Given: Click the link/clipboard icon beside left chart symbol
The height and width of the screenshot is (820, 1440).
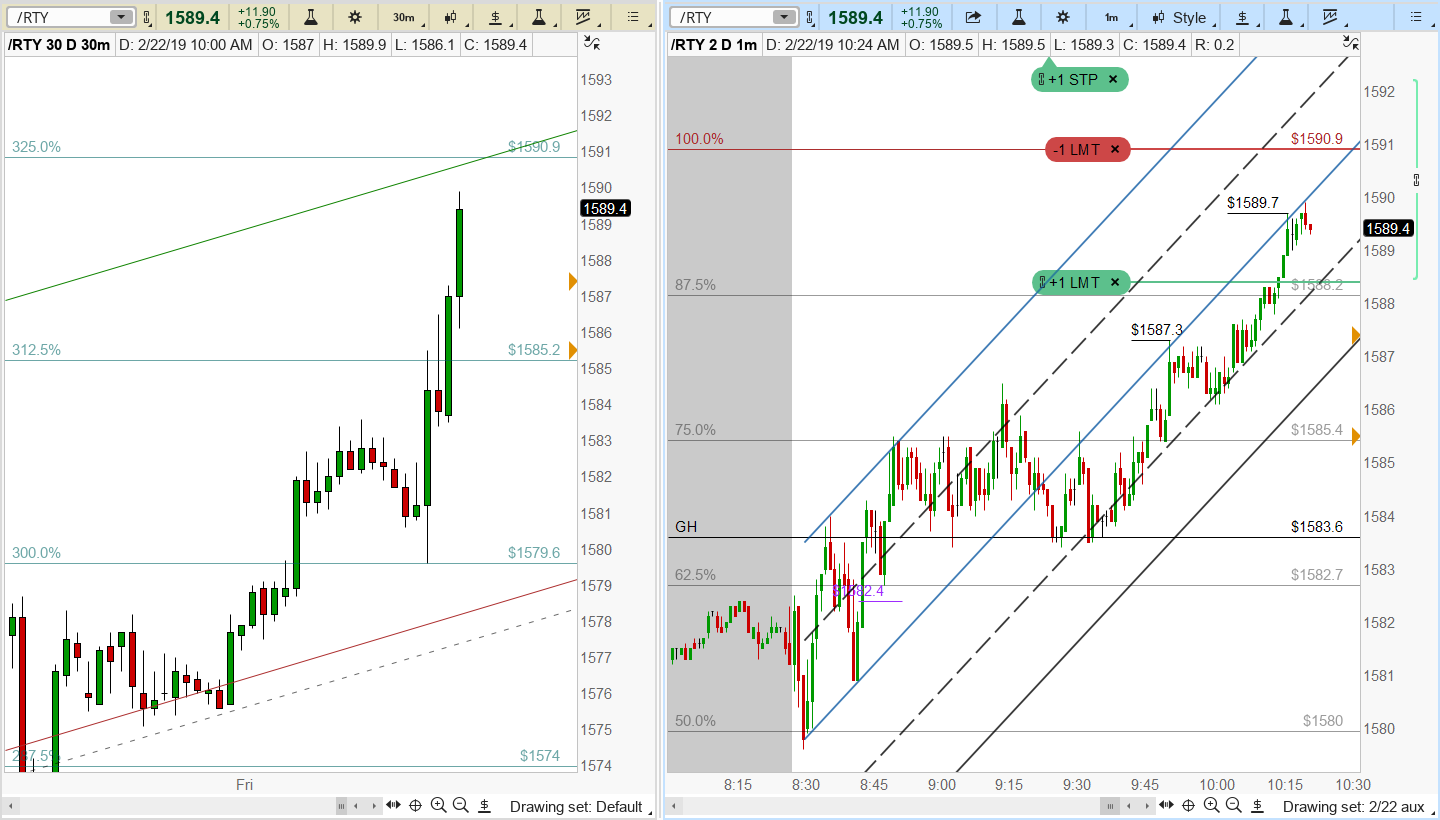Looking at the screenshot, I should [x=147, y=17].
